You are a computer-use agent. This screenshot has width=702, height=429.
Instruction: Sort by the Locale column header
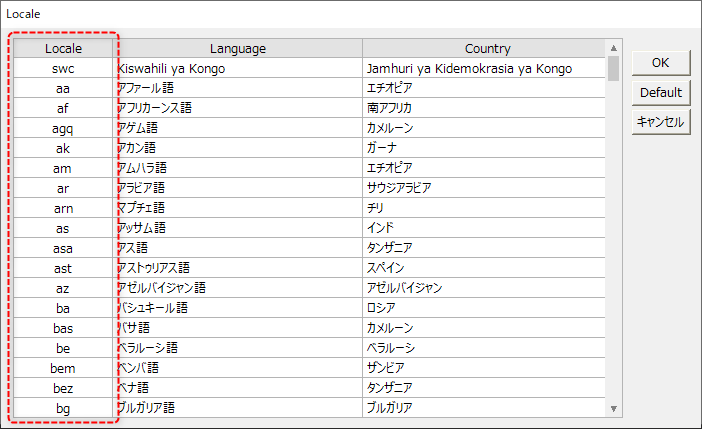[64, 48]
